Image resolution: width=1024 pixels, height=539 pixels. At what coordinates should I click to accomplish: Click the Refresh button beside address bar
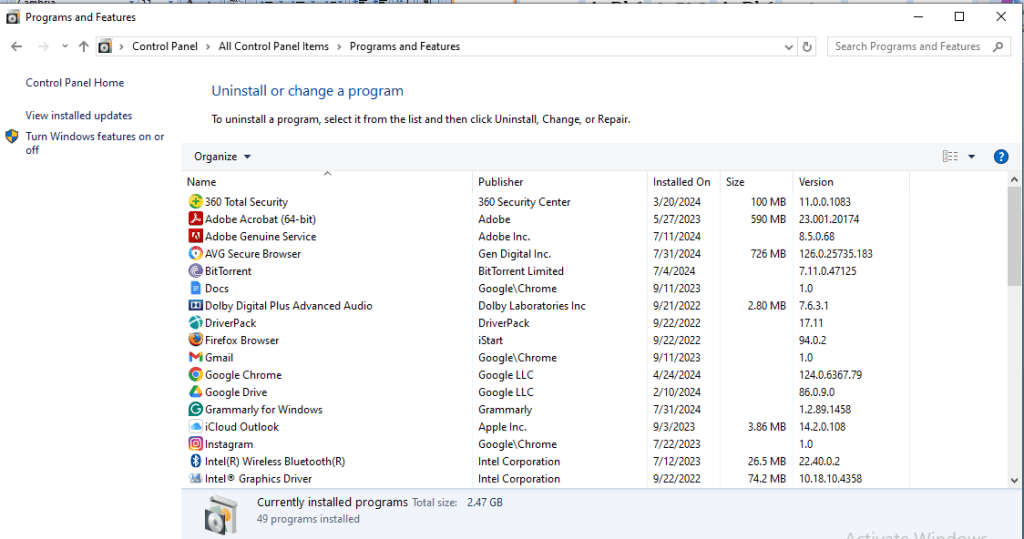pos(808,46)
